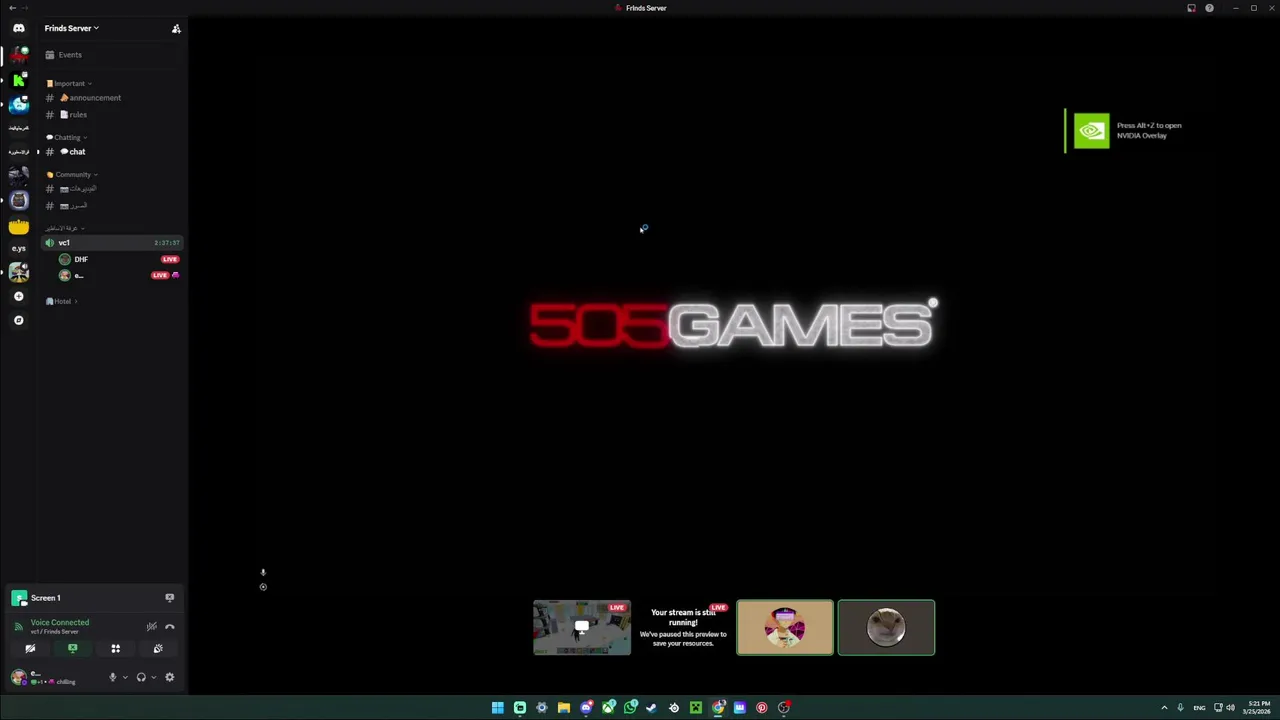Image resolution: width=1280 pixels, height=720 pixels.
Task: Stop streaming icon next to Screen 1
Action: pyautogui.click(x=169, y=598)
